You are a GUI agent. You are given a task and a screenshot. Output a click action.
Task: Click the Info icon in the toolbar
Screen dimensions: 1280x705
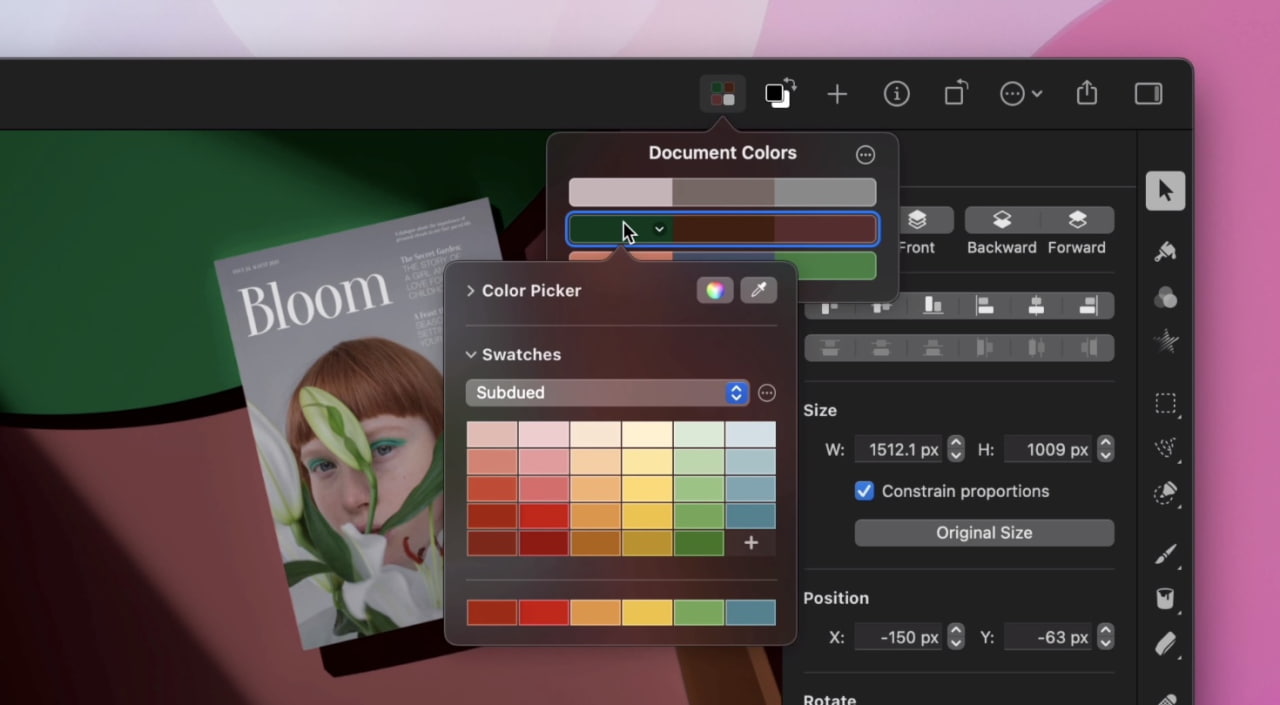(x=896, y=93)
